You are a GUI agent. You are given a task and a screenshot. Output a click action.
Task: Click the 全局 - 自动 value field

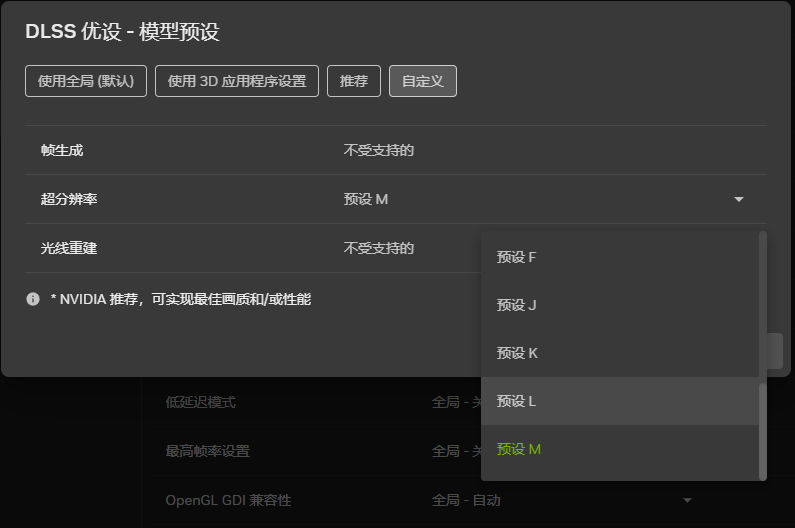pos(466,500)
